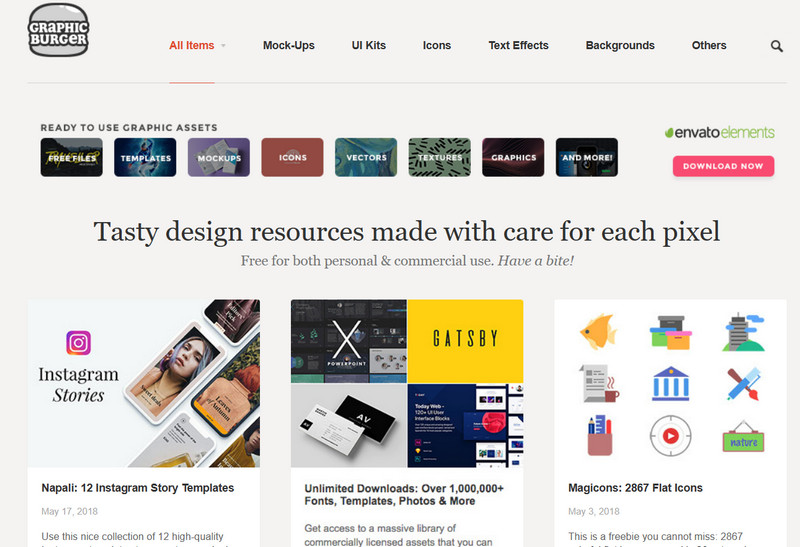This screenshot has height=547, width=800.
Task: Open the Unlimited Downloads article title
Action: pyautogui.click(x=404, y=494)
